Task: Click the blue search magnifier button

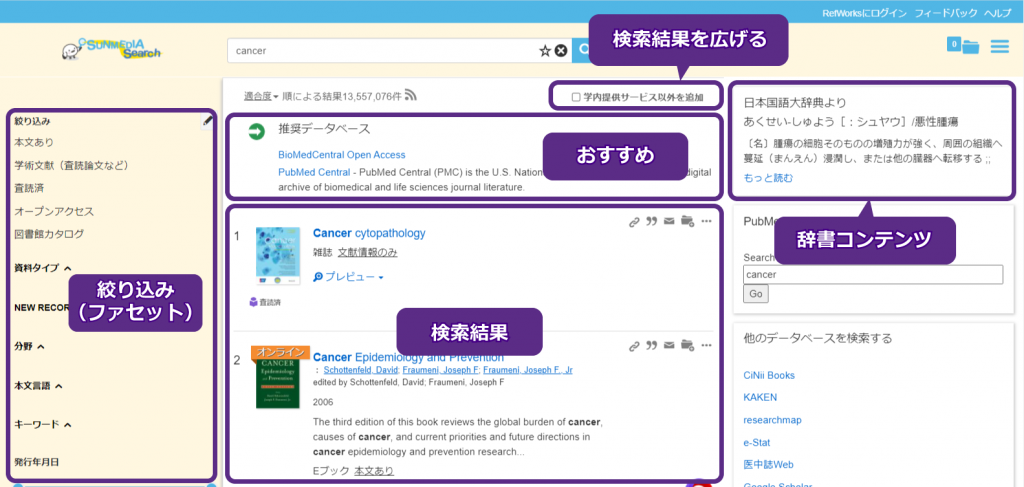Action: 580,51
